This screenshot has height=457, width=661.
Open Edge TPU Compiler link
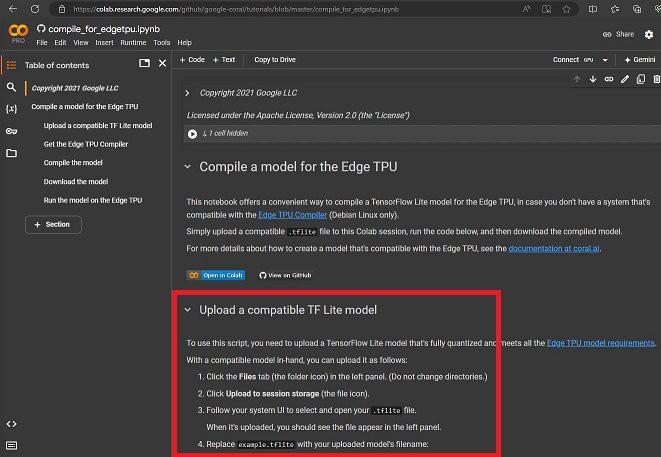(293, 215)
